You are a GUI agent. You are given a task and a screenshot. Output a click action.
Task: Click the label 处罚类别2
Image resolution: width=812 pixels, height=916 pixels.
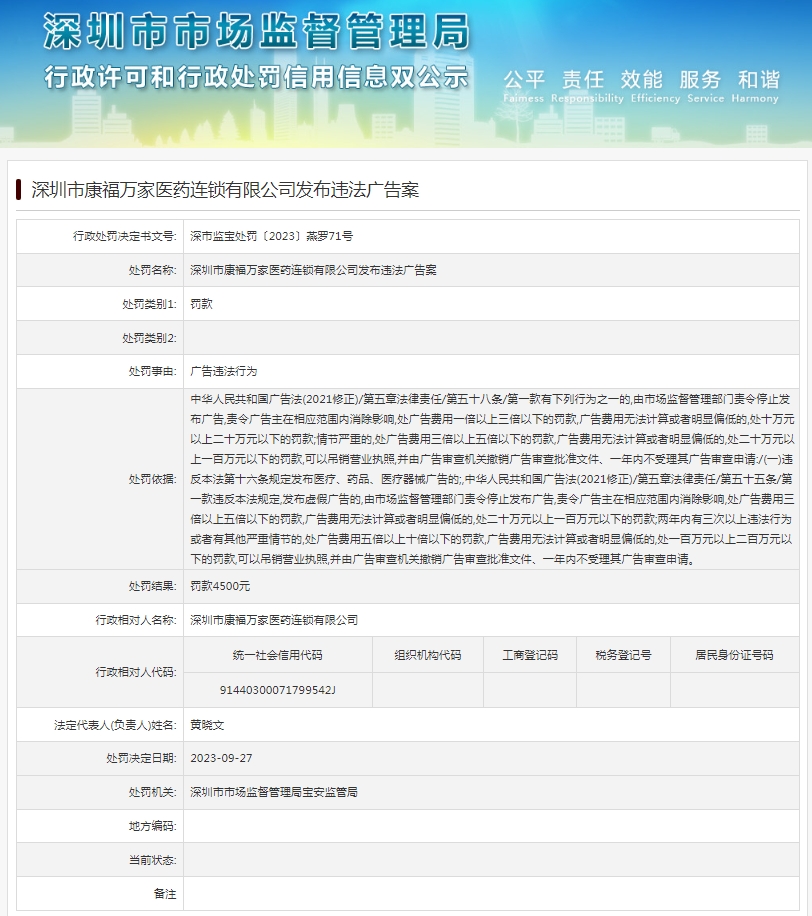pyautogui.click(x=149, y=338)
